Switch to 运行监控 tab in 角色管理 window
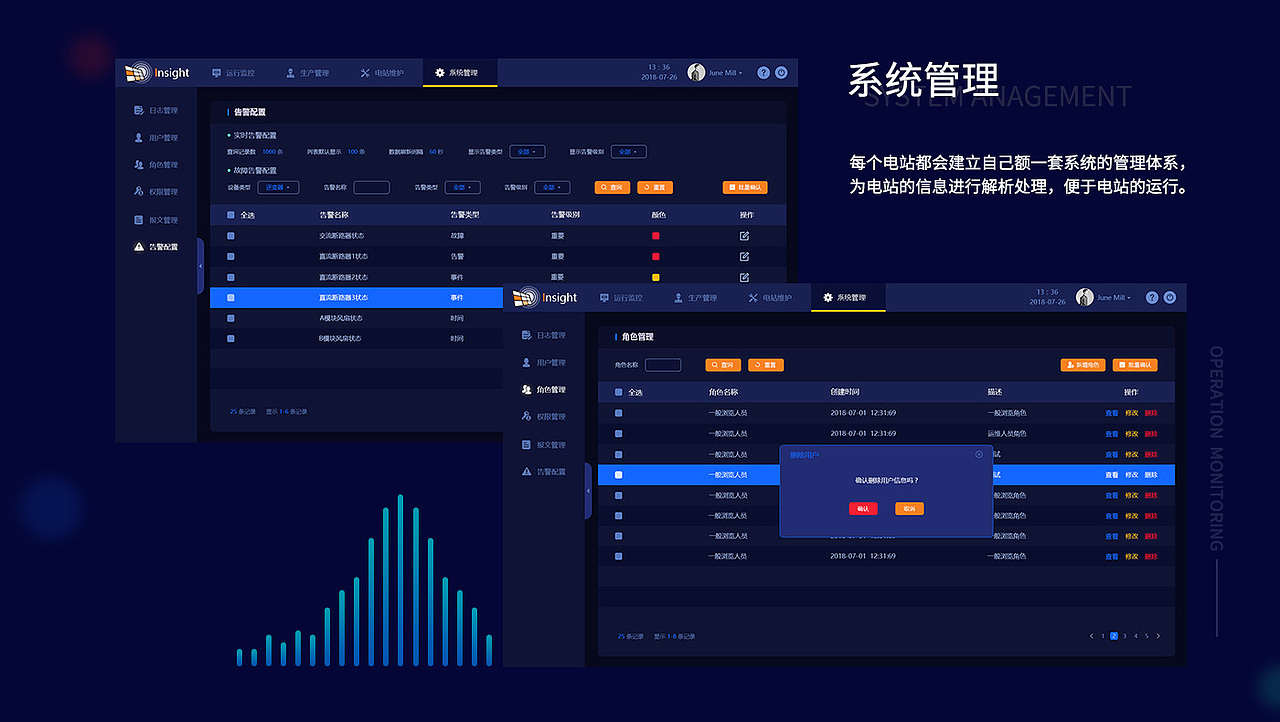1280x722 pixels. 621,298
